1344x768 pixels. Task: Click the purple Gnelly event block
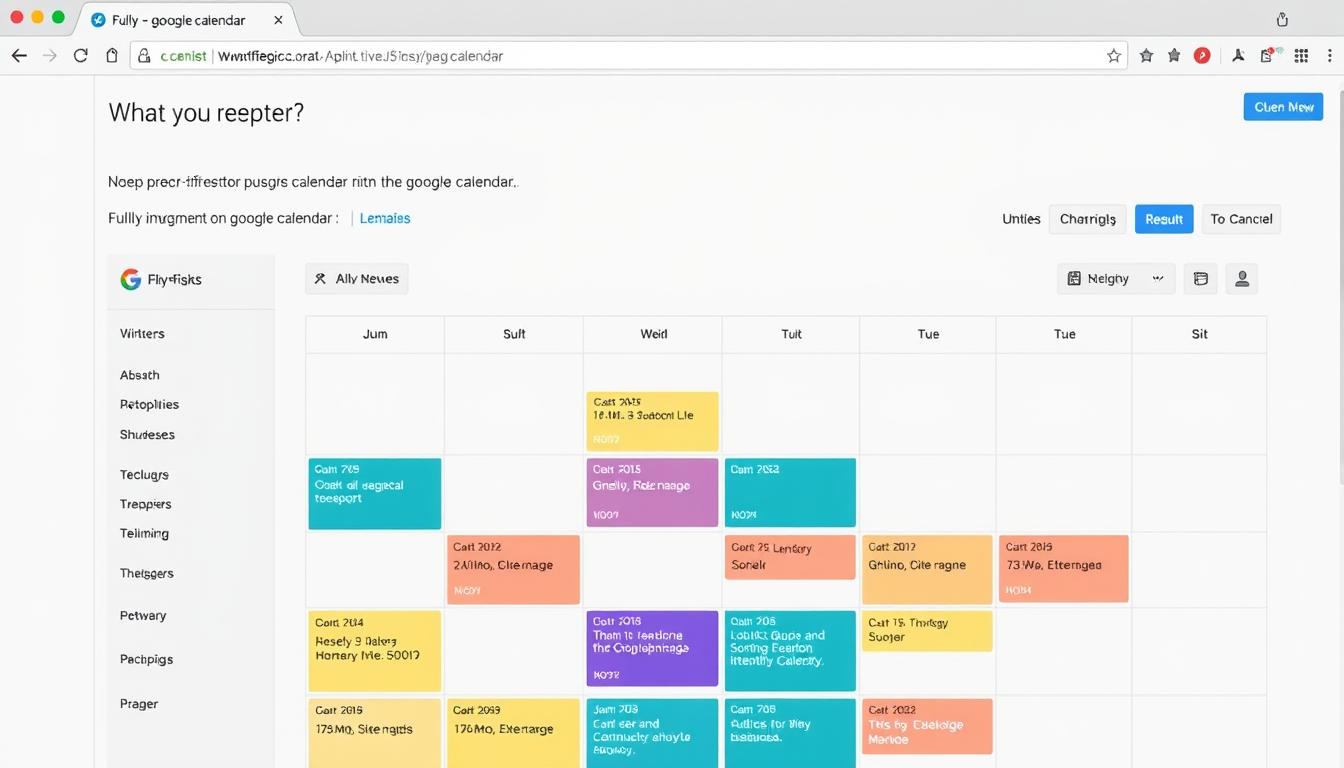tap(652, 492)
